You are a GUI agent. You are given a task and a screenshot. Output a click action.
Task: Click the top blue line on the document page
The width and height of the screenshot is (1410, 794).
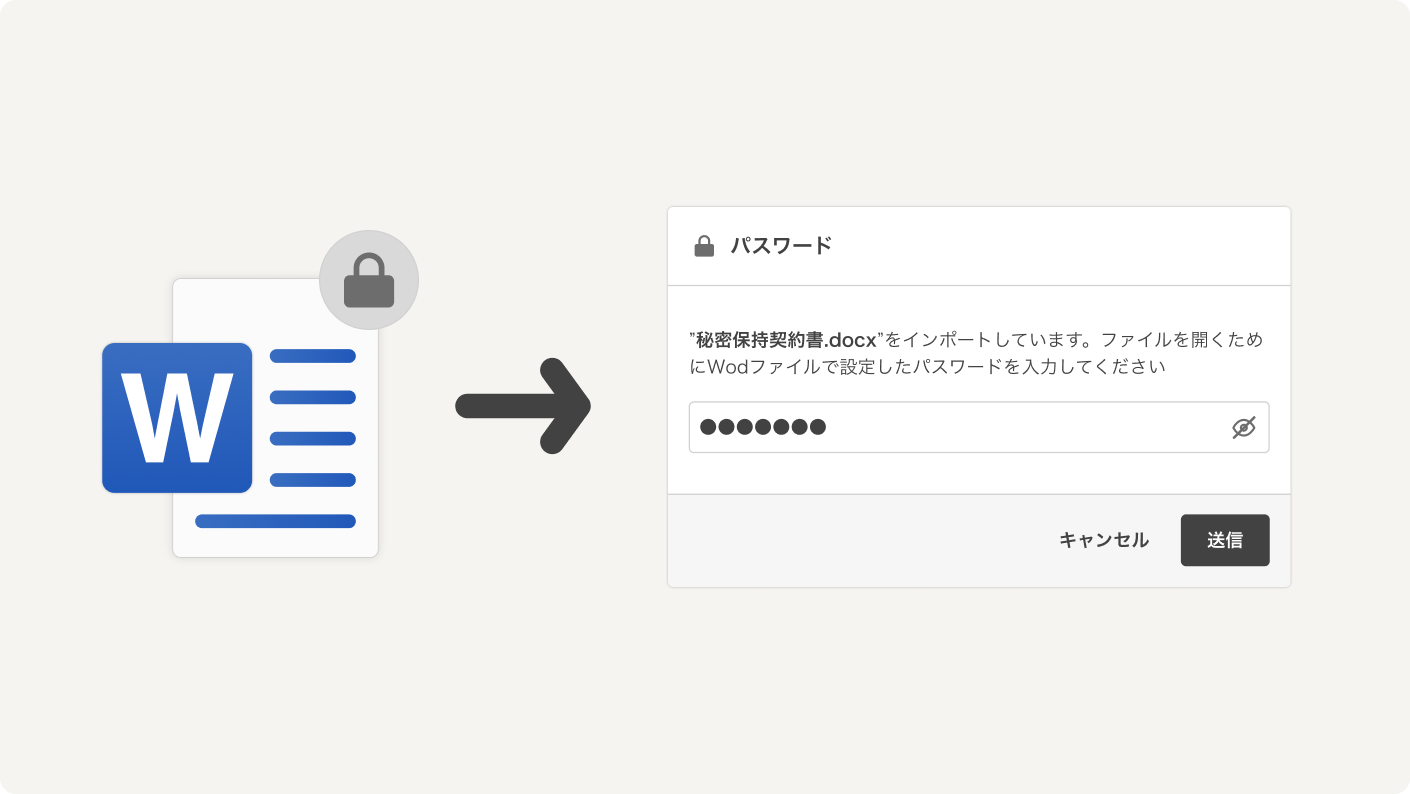coord(313,356)
